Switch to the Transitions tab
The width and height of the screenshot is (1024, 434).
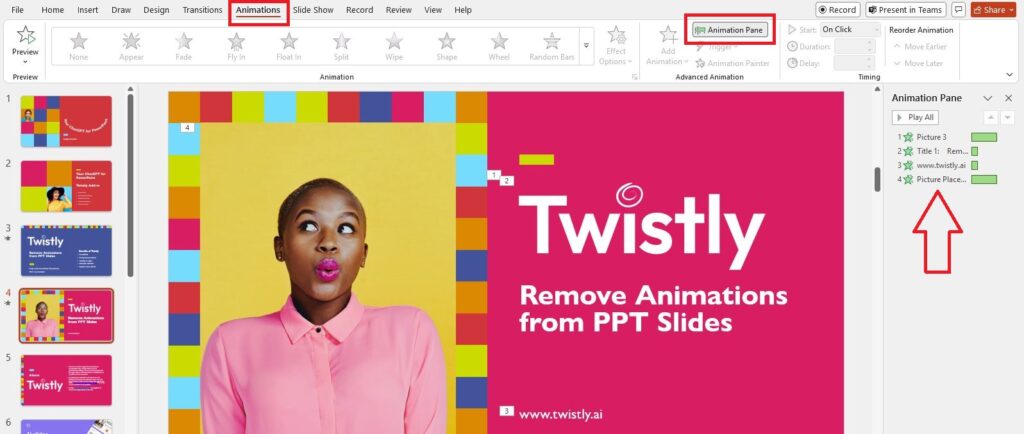pos(202,10)
